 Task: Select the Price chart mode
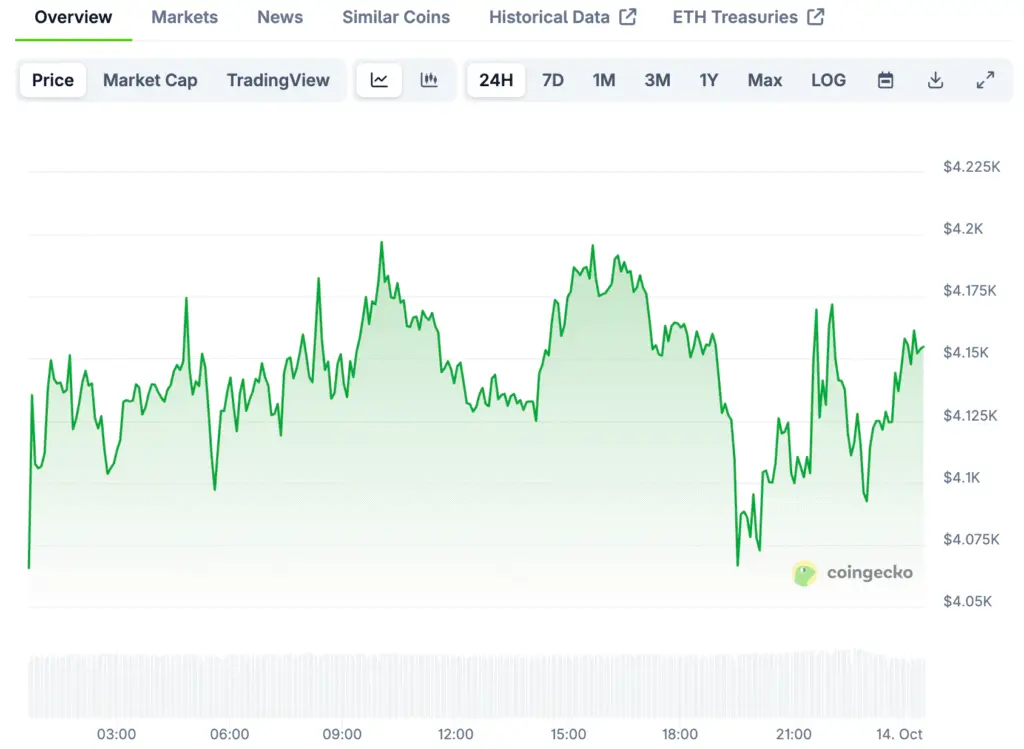click(53, 80)
